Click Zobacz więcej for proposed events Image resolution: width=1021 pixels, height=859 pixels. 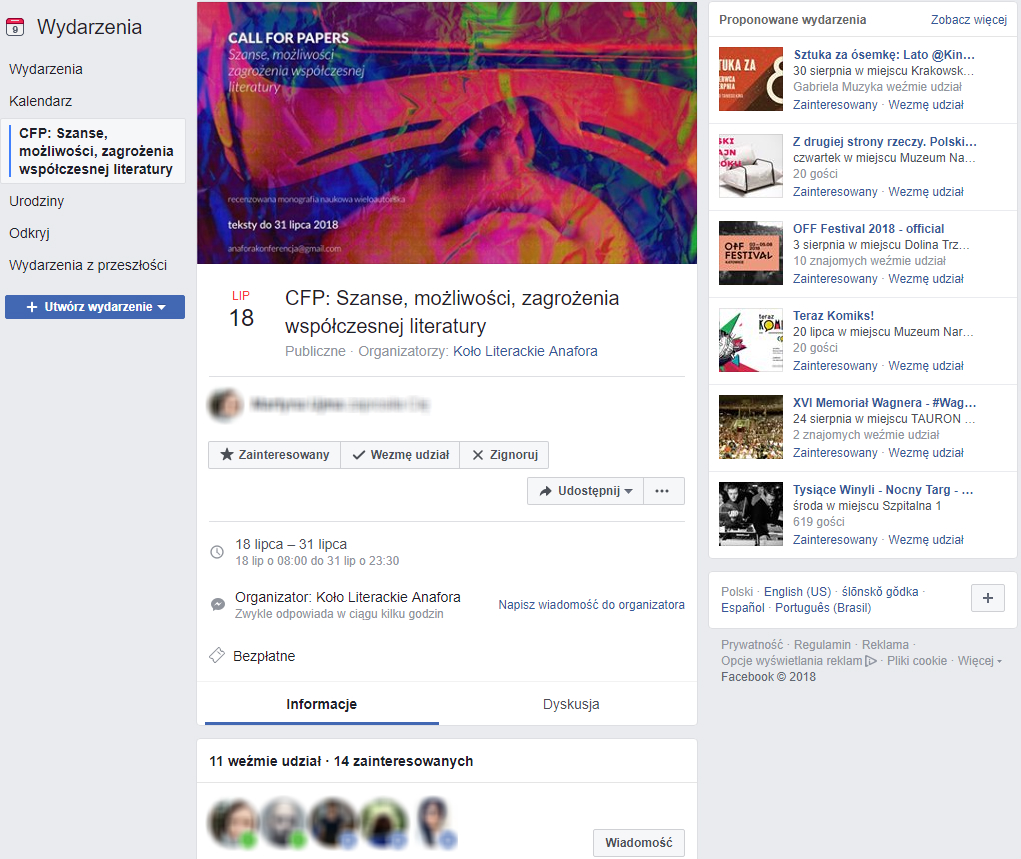[969, 20]
